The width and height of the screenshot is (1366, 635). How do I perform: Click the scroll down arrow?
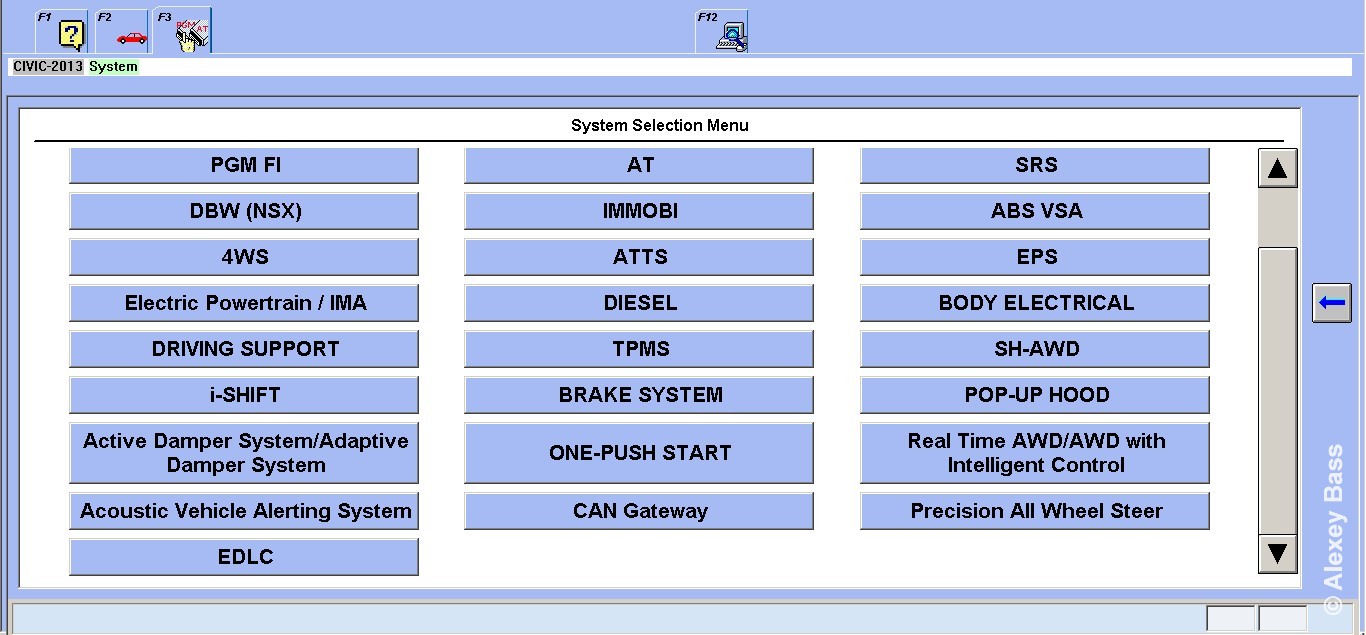1277,553
